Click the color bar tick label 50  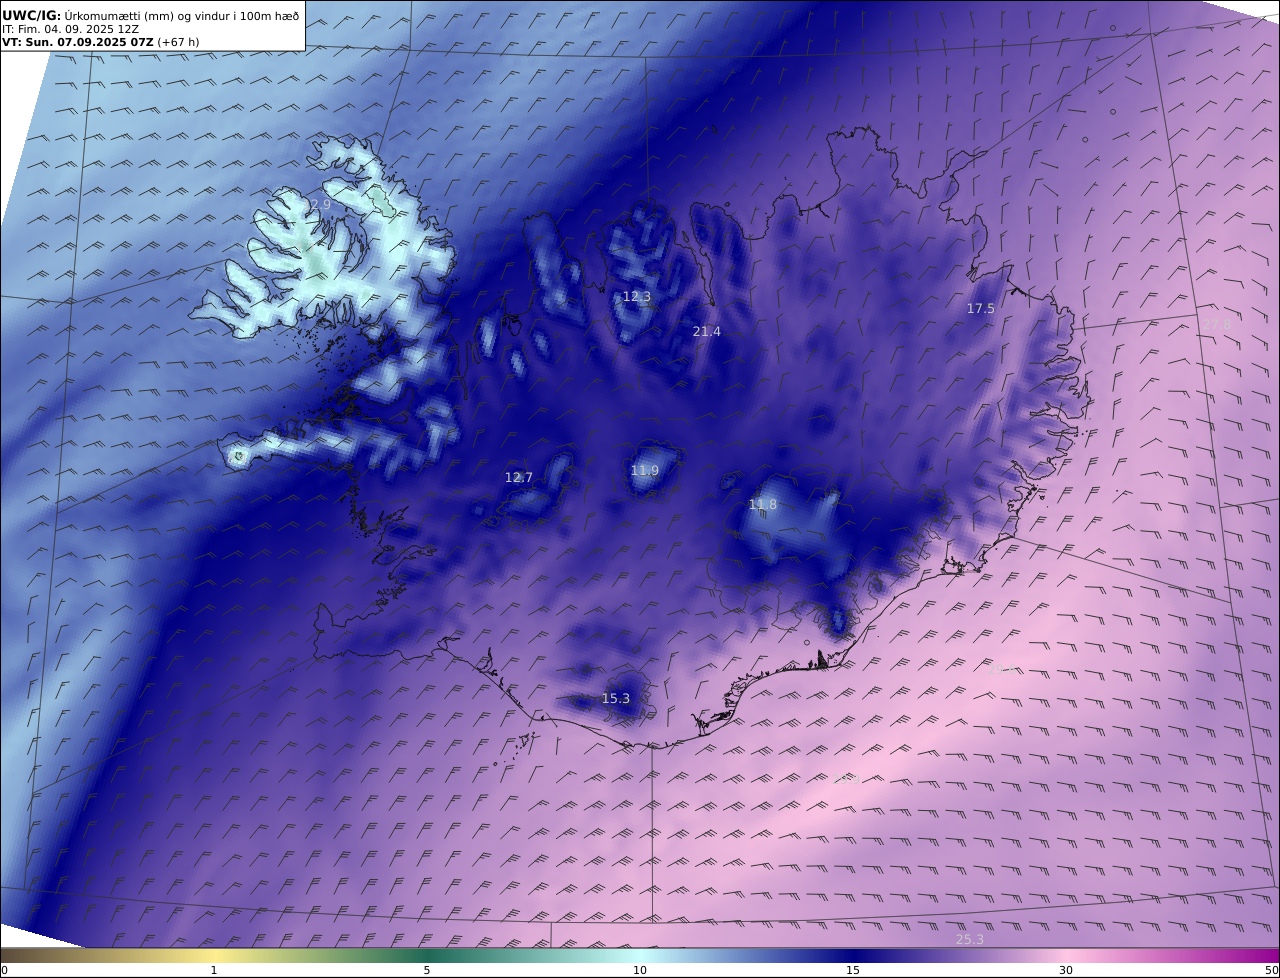(x=1271, y=970)
